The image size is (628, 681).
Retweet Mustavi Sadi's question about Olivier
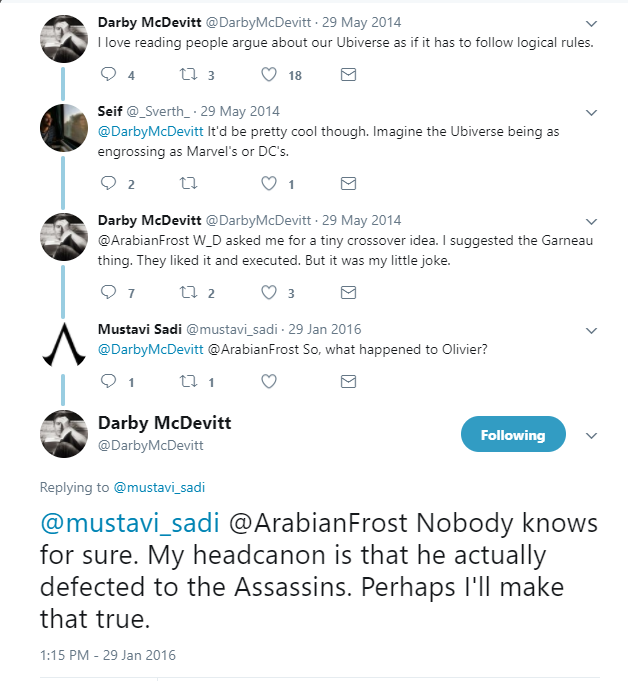click(187, 381)
